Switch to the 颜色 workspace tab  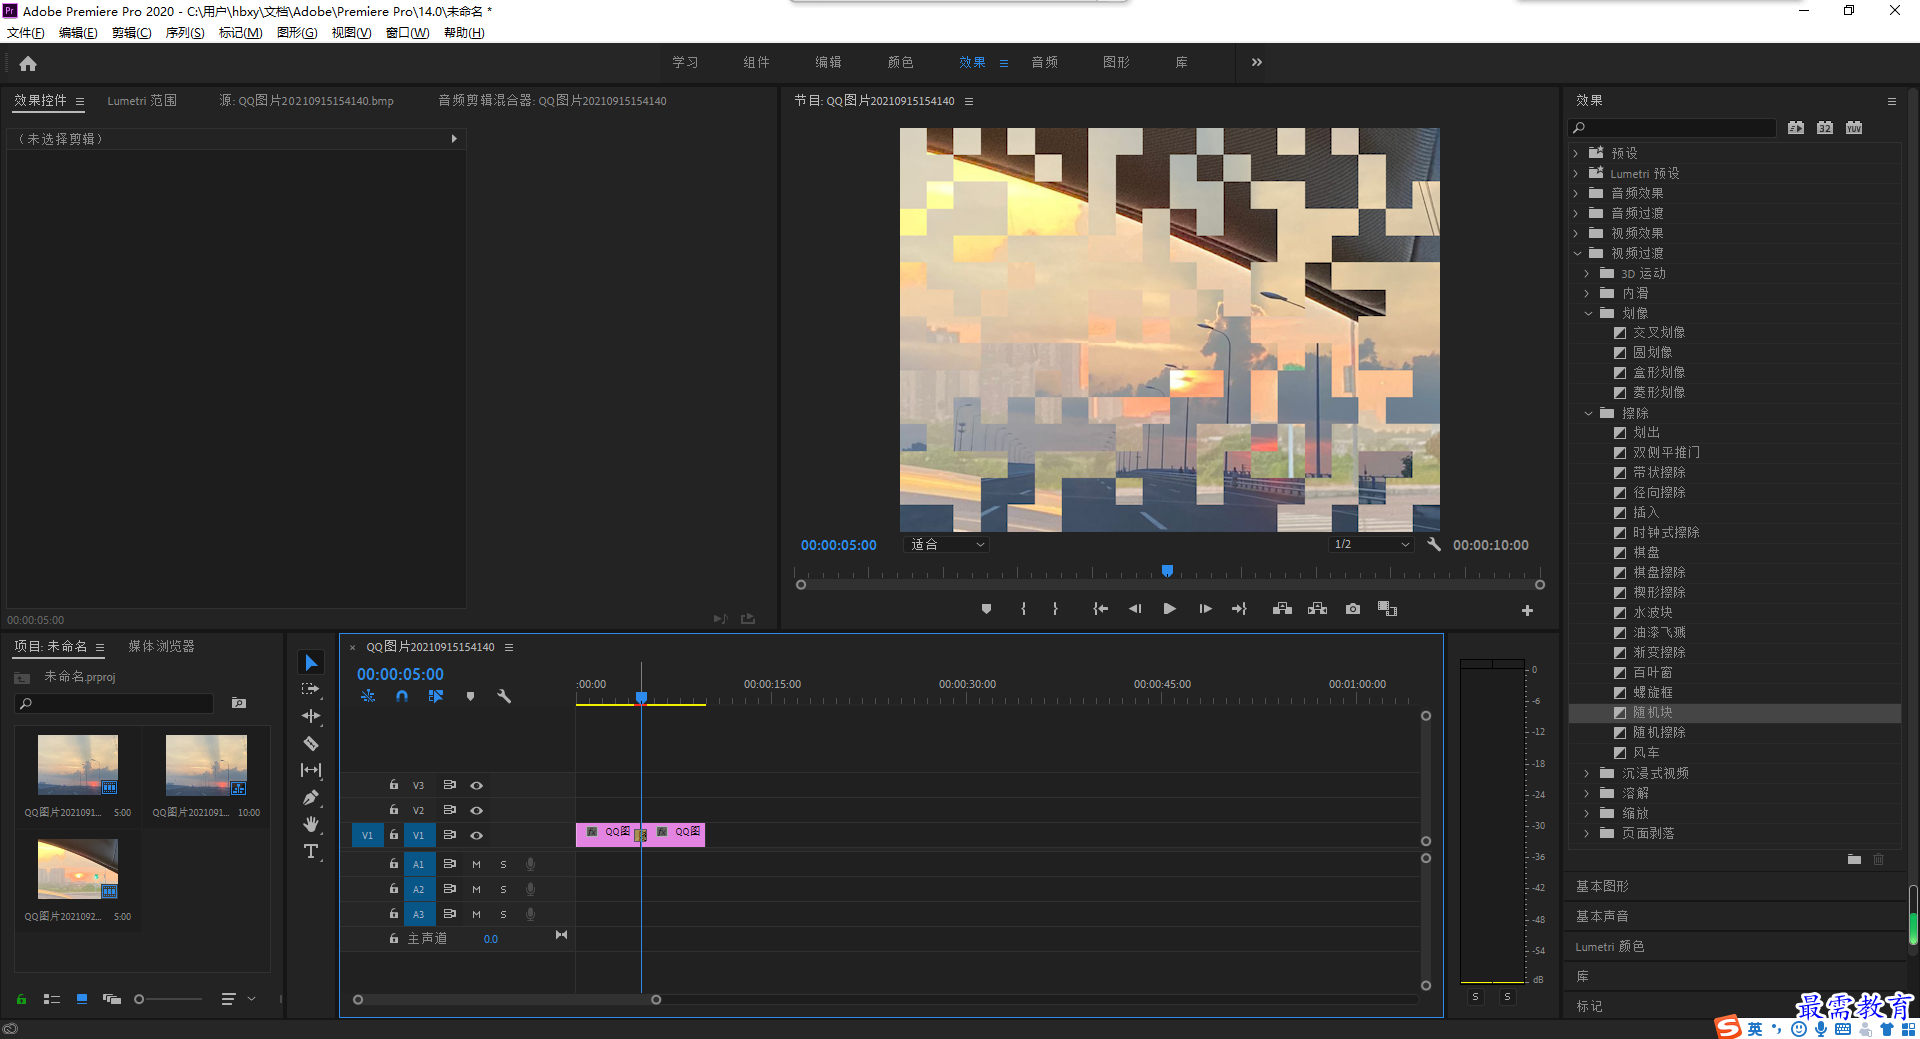(x=900, y=62)
